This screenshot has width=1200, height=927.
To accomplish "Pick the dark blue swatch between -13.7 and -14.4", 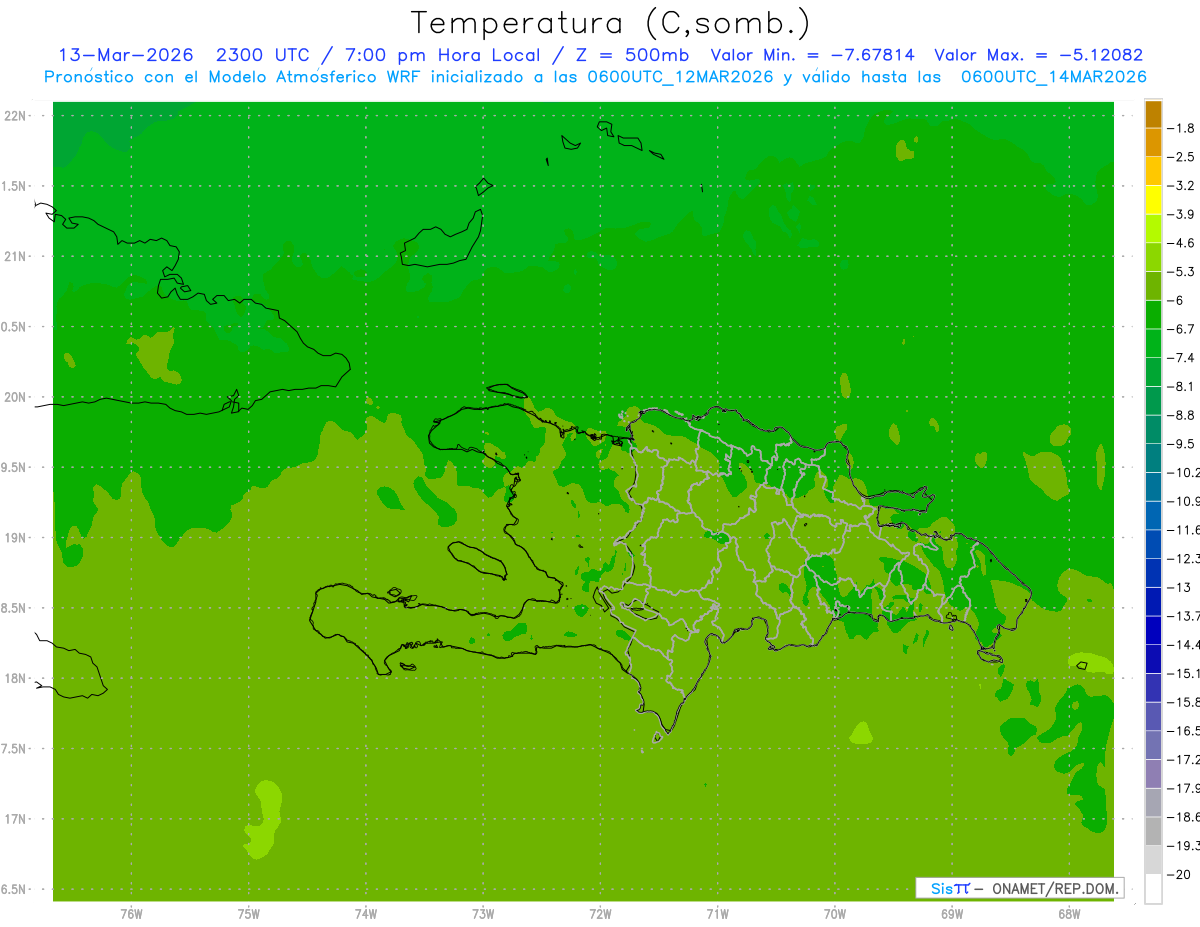I will pos(1153,630).
